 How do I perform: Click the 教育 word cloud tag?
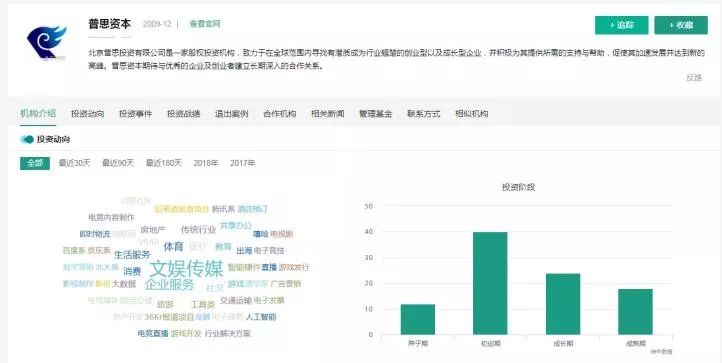[223, 246]
